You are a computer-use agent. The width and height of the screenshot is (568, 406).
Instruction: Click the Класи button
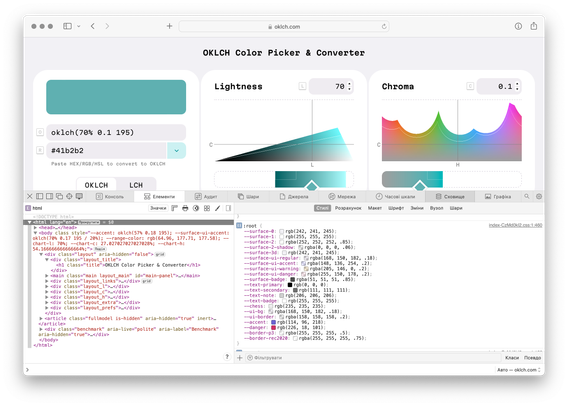(512, 358)
